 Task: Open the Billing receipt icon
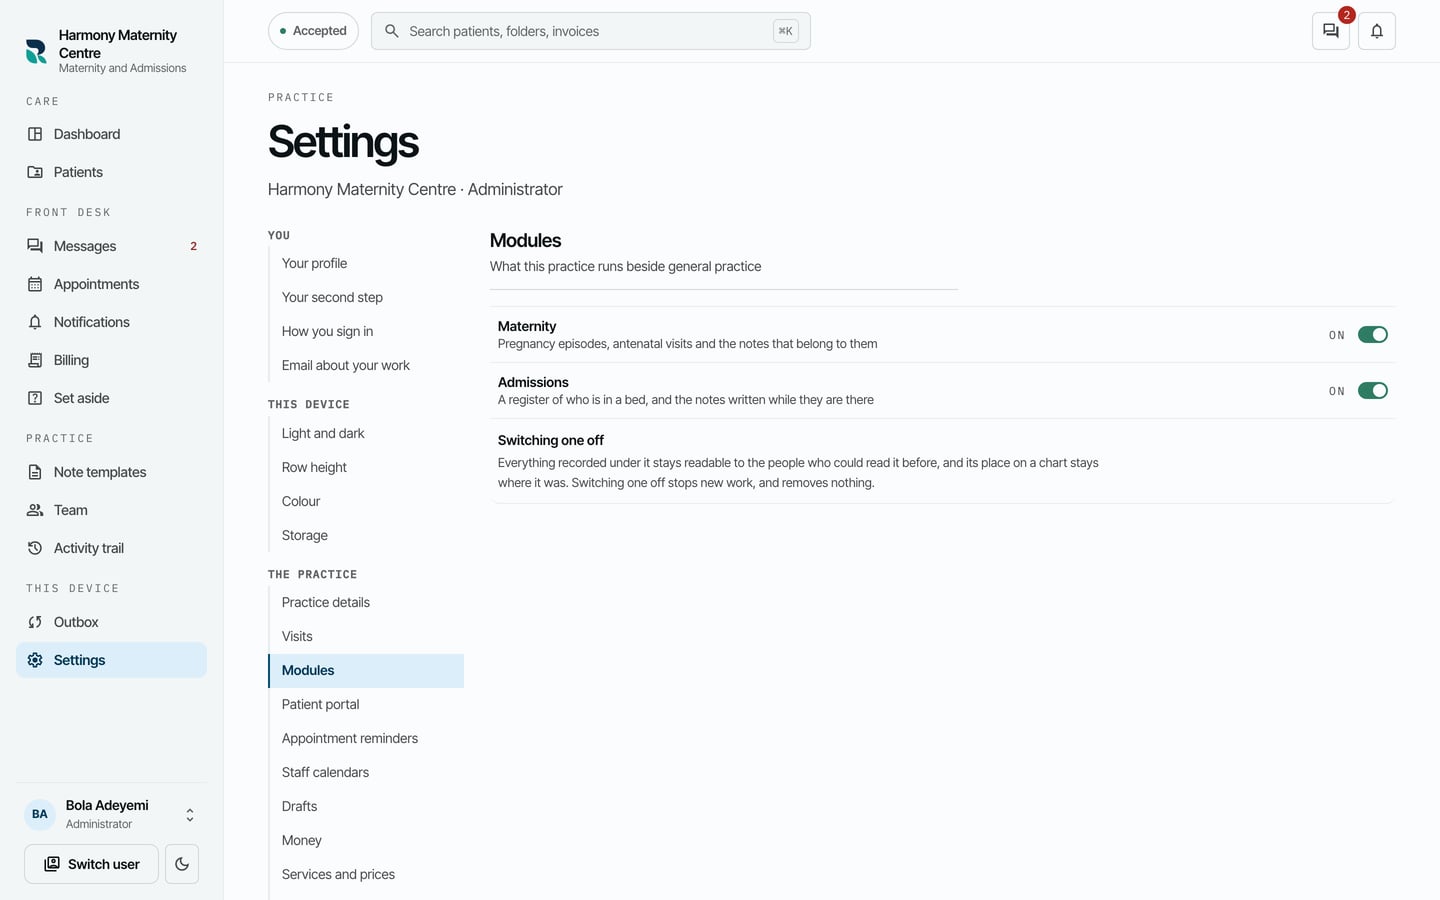(35, 360)
